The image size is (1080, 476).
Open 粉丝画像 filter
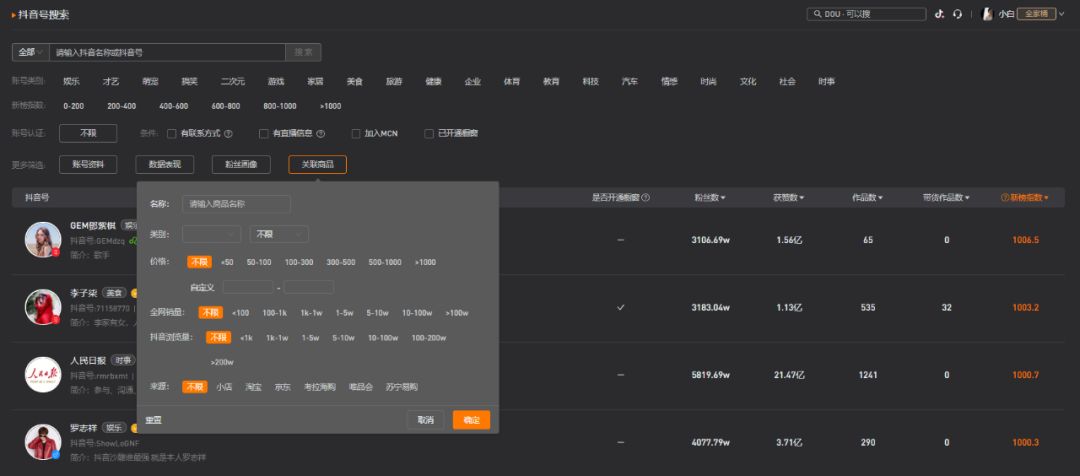pos(241,165)
